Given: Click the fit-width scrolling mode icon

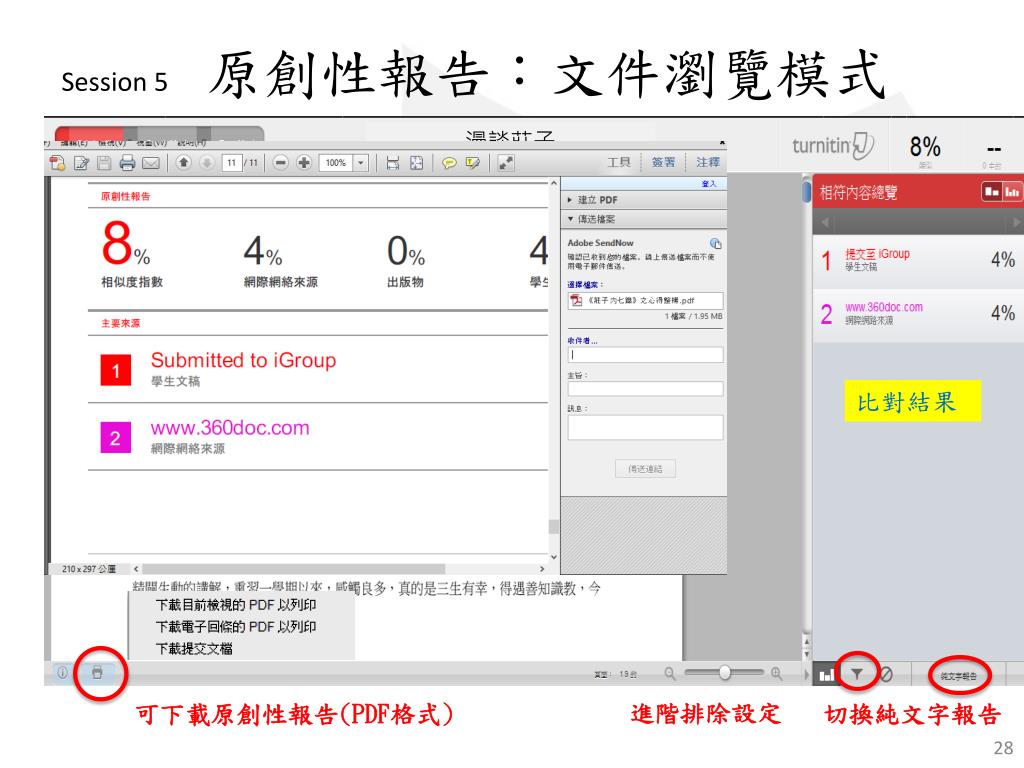Looking at the screenshot, I should 392,163.
